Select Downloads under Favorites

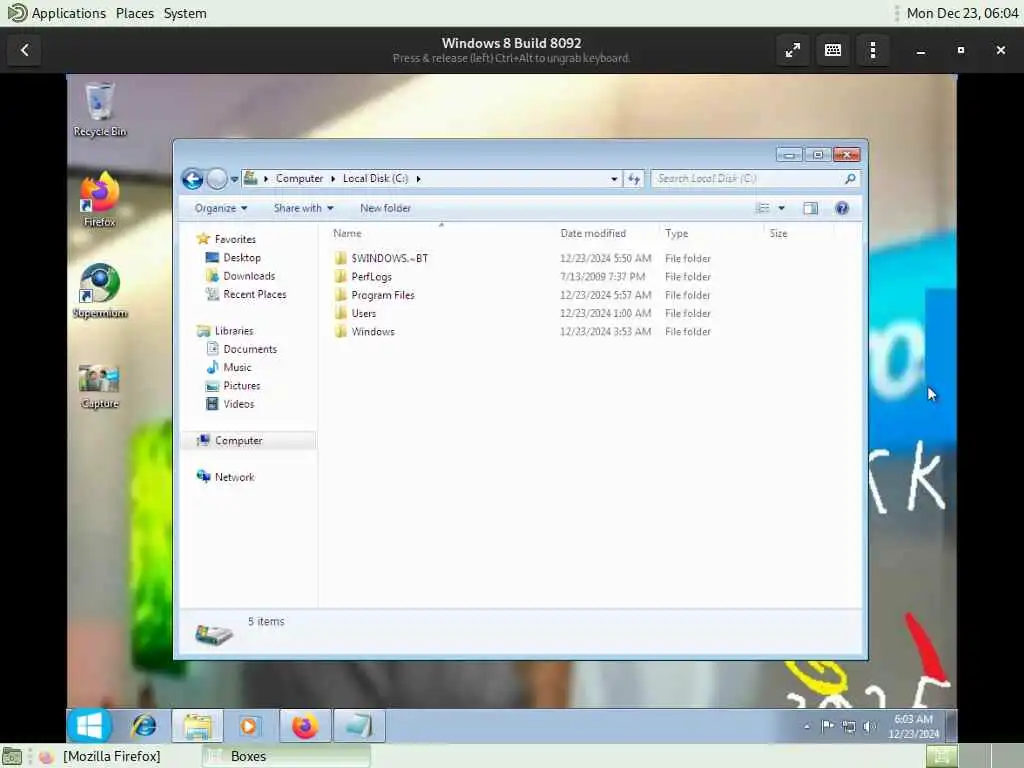point(249,276)
